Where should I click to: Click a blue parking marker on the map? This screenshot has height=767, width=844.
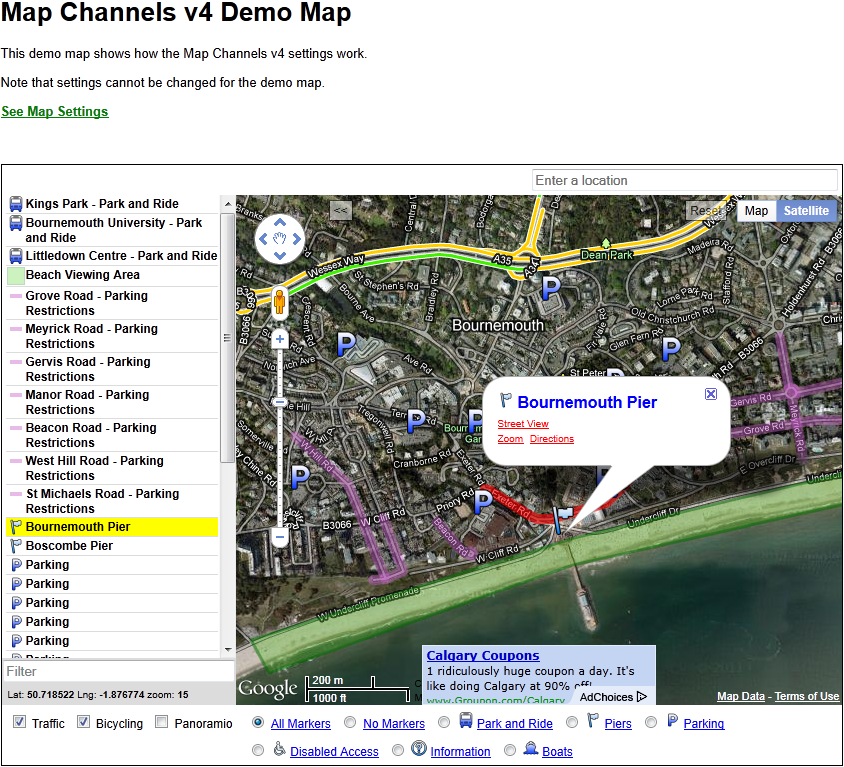345,344
